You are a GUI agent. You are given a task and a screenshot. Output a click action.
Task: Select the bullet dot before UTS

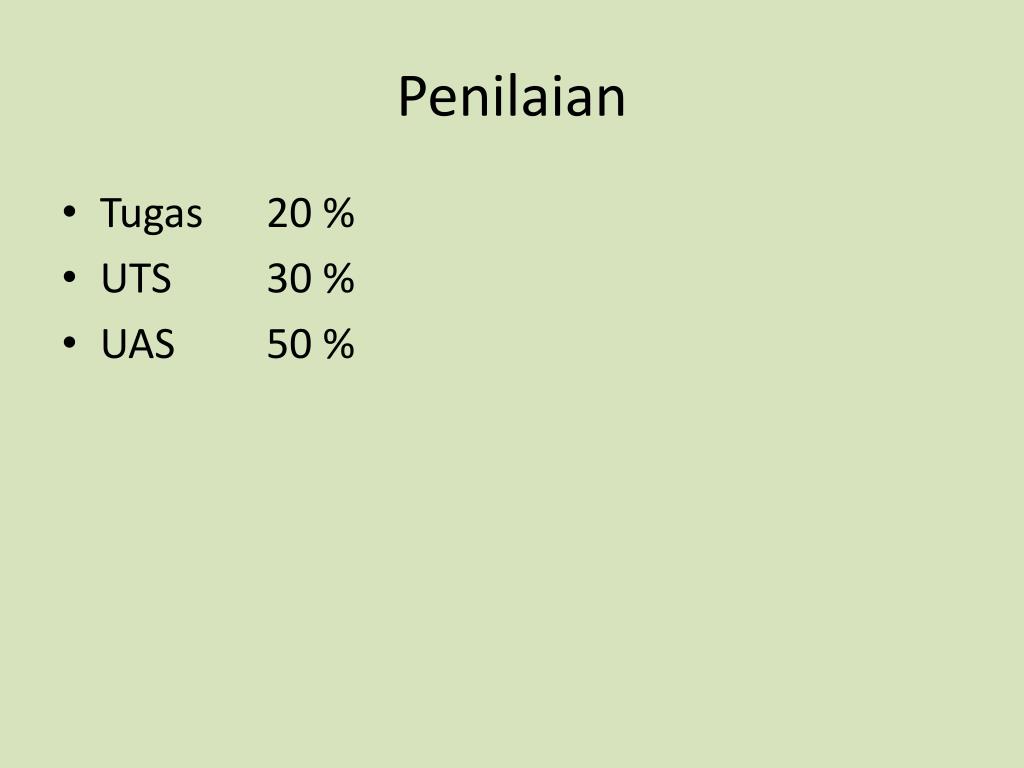(69, 277)
